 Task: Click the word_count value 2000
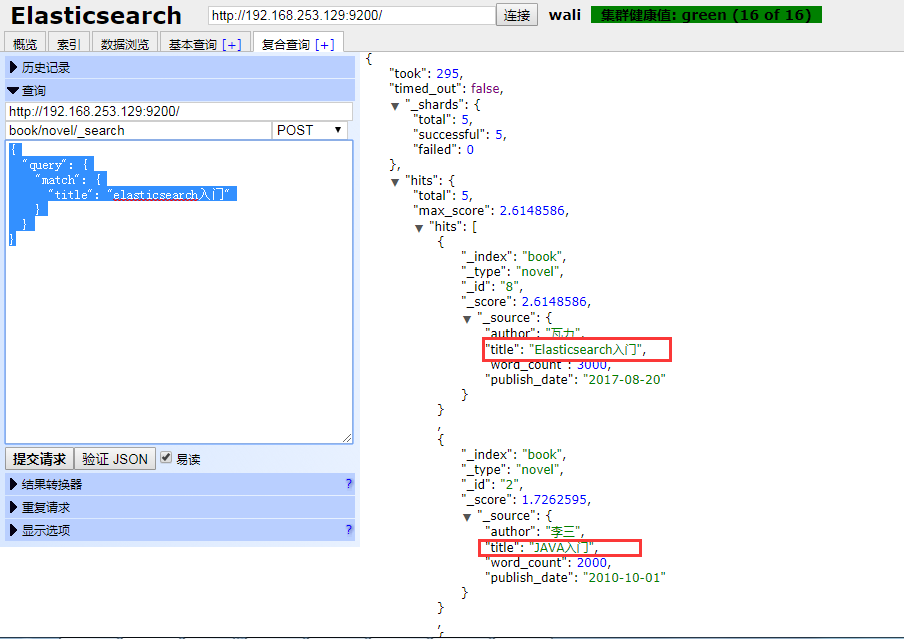click(x=592, y=562)
